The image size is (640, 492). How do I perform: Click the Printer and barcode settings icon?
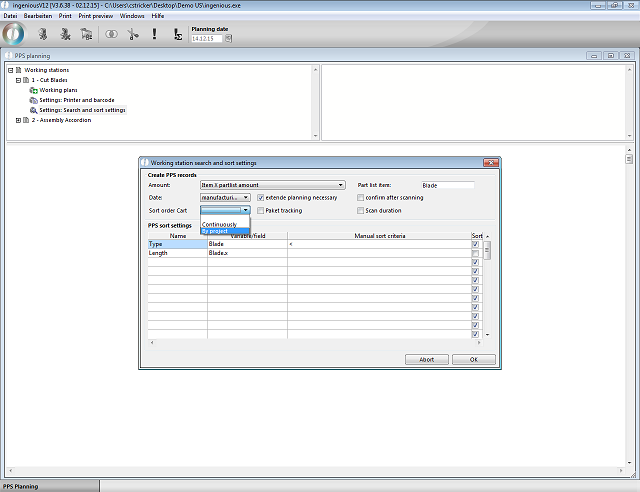pyautogui.click(x=33, y=100)
